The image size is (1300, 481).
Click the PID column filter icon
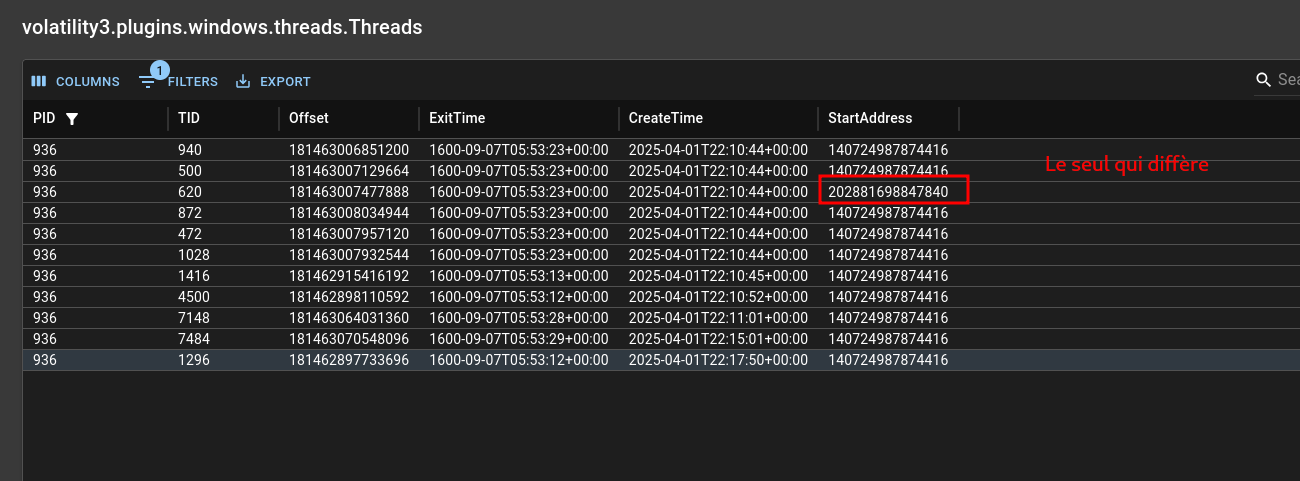click(x=72, y=119)
